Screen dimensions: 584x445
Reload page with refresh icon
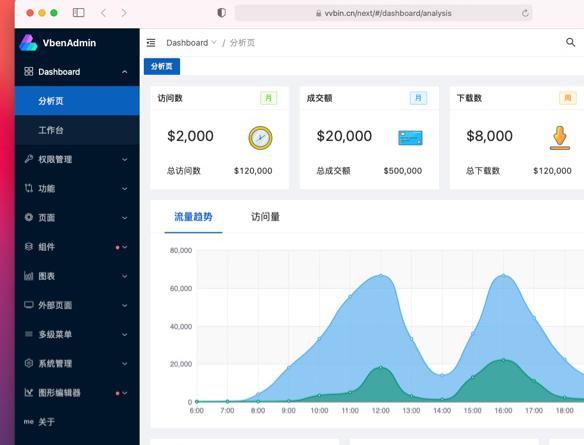tap(525, 13)
